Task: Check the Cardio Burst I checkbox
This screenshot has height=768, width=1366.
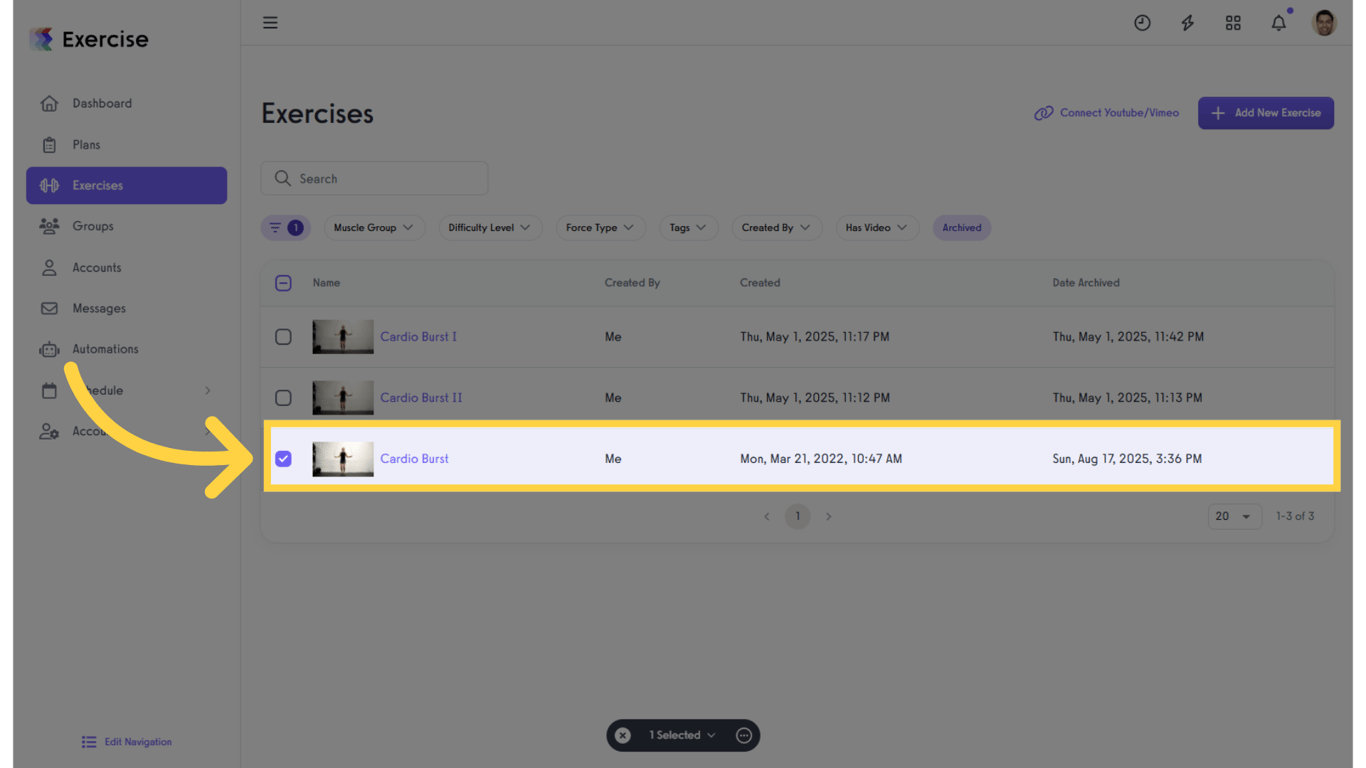Action: pyautogui.click(x=283, y=337)
